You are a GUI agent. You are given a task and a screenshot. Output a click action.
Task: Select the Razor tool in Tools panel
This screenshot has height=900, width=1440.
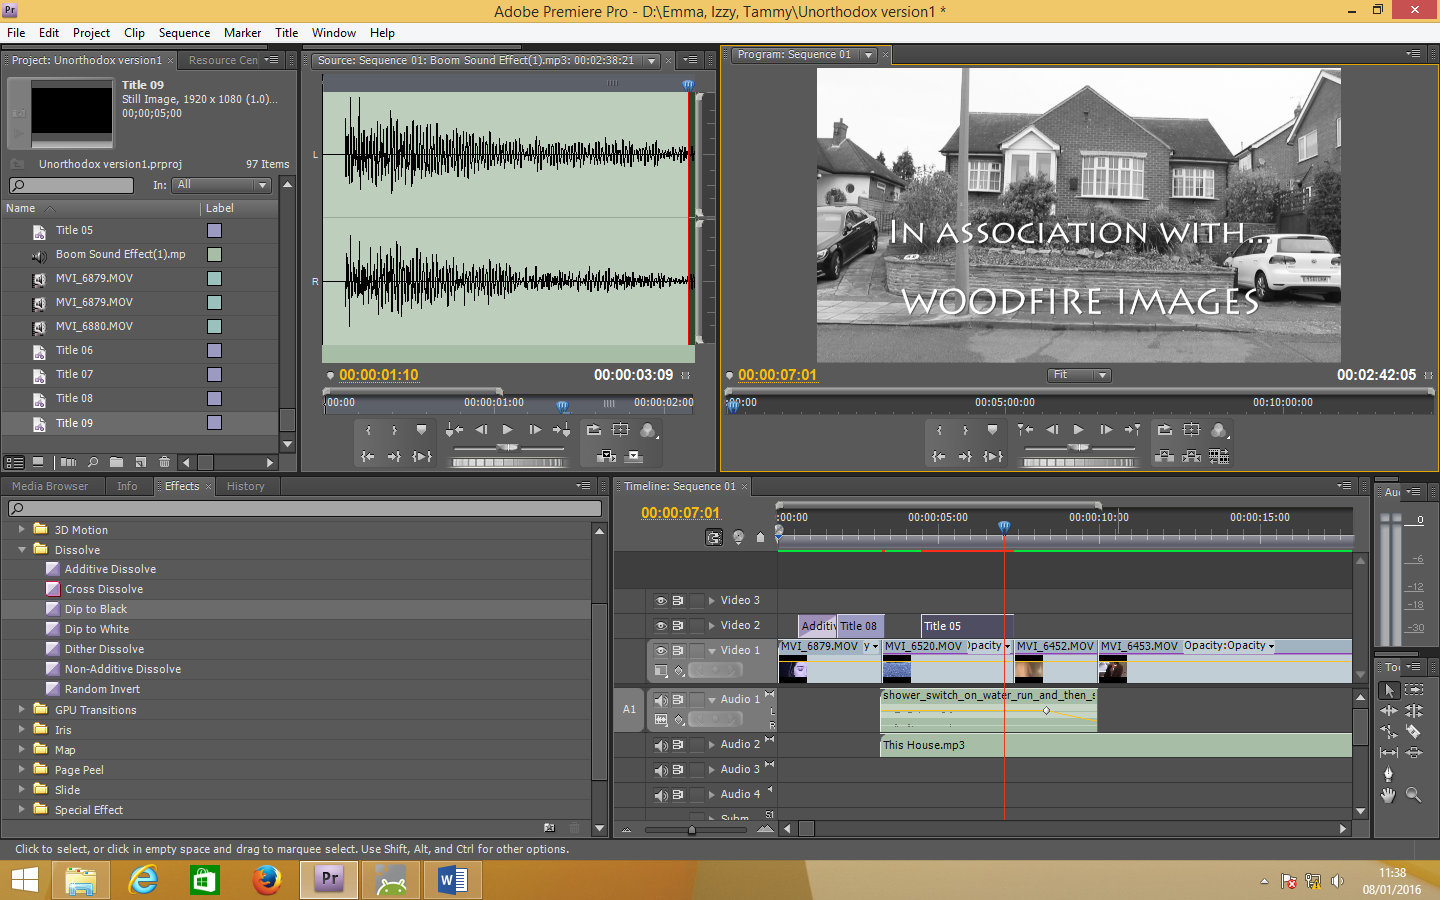click(1413, 732)
